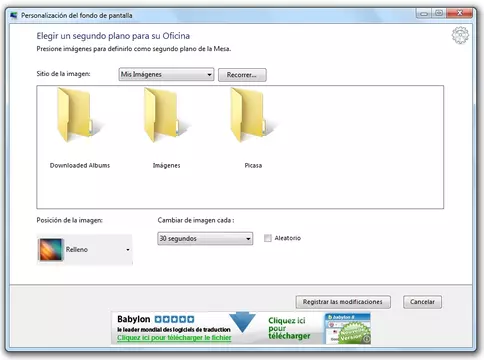The height and width of the screenshot is (360, 484).
Task: Open the settings gear icon
Action: [x=460, y=35]
